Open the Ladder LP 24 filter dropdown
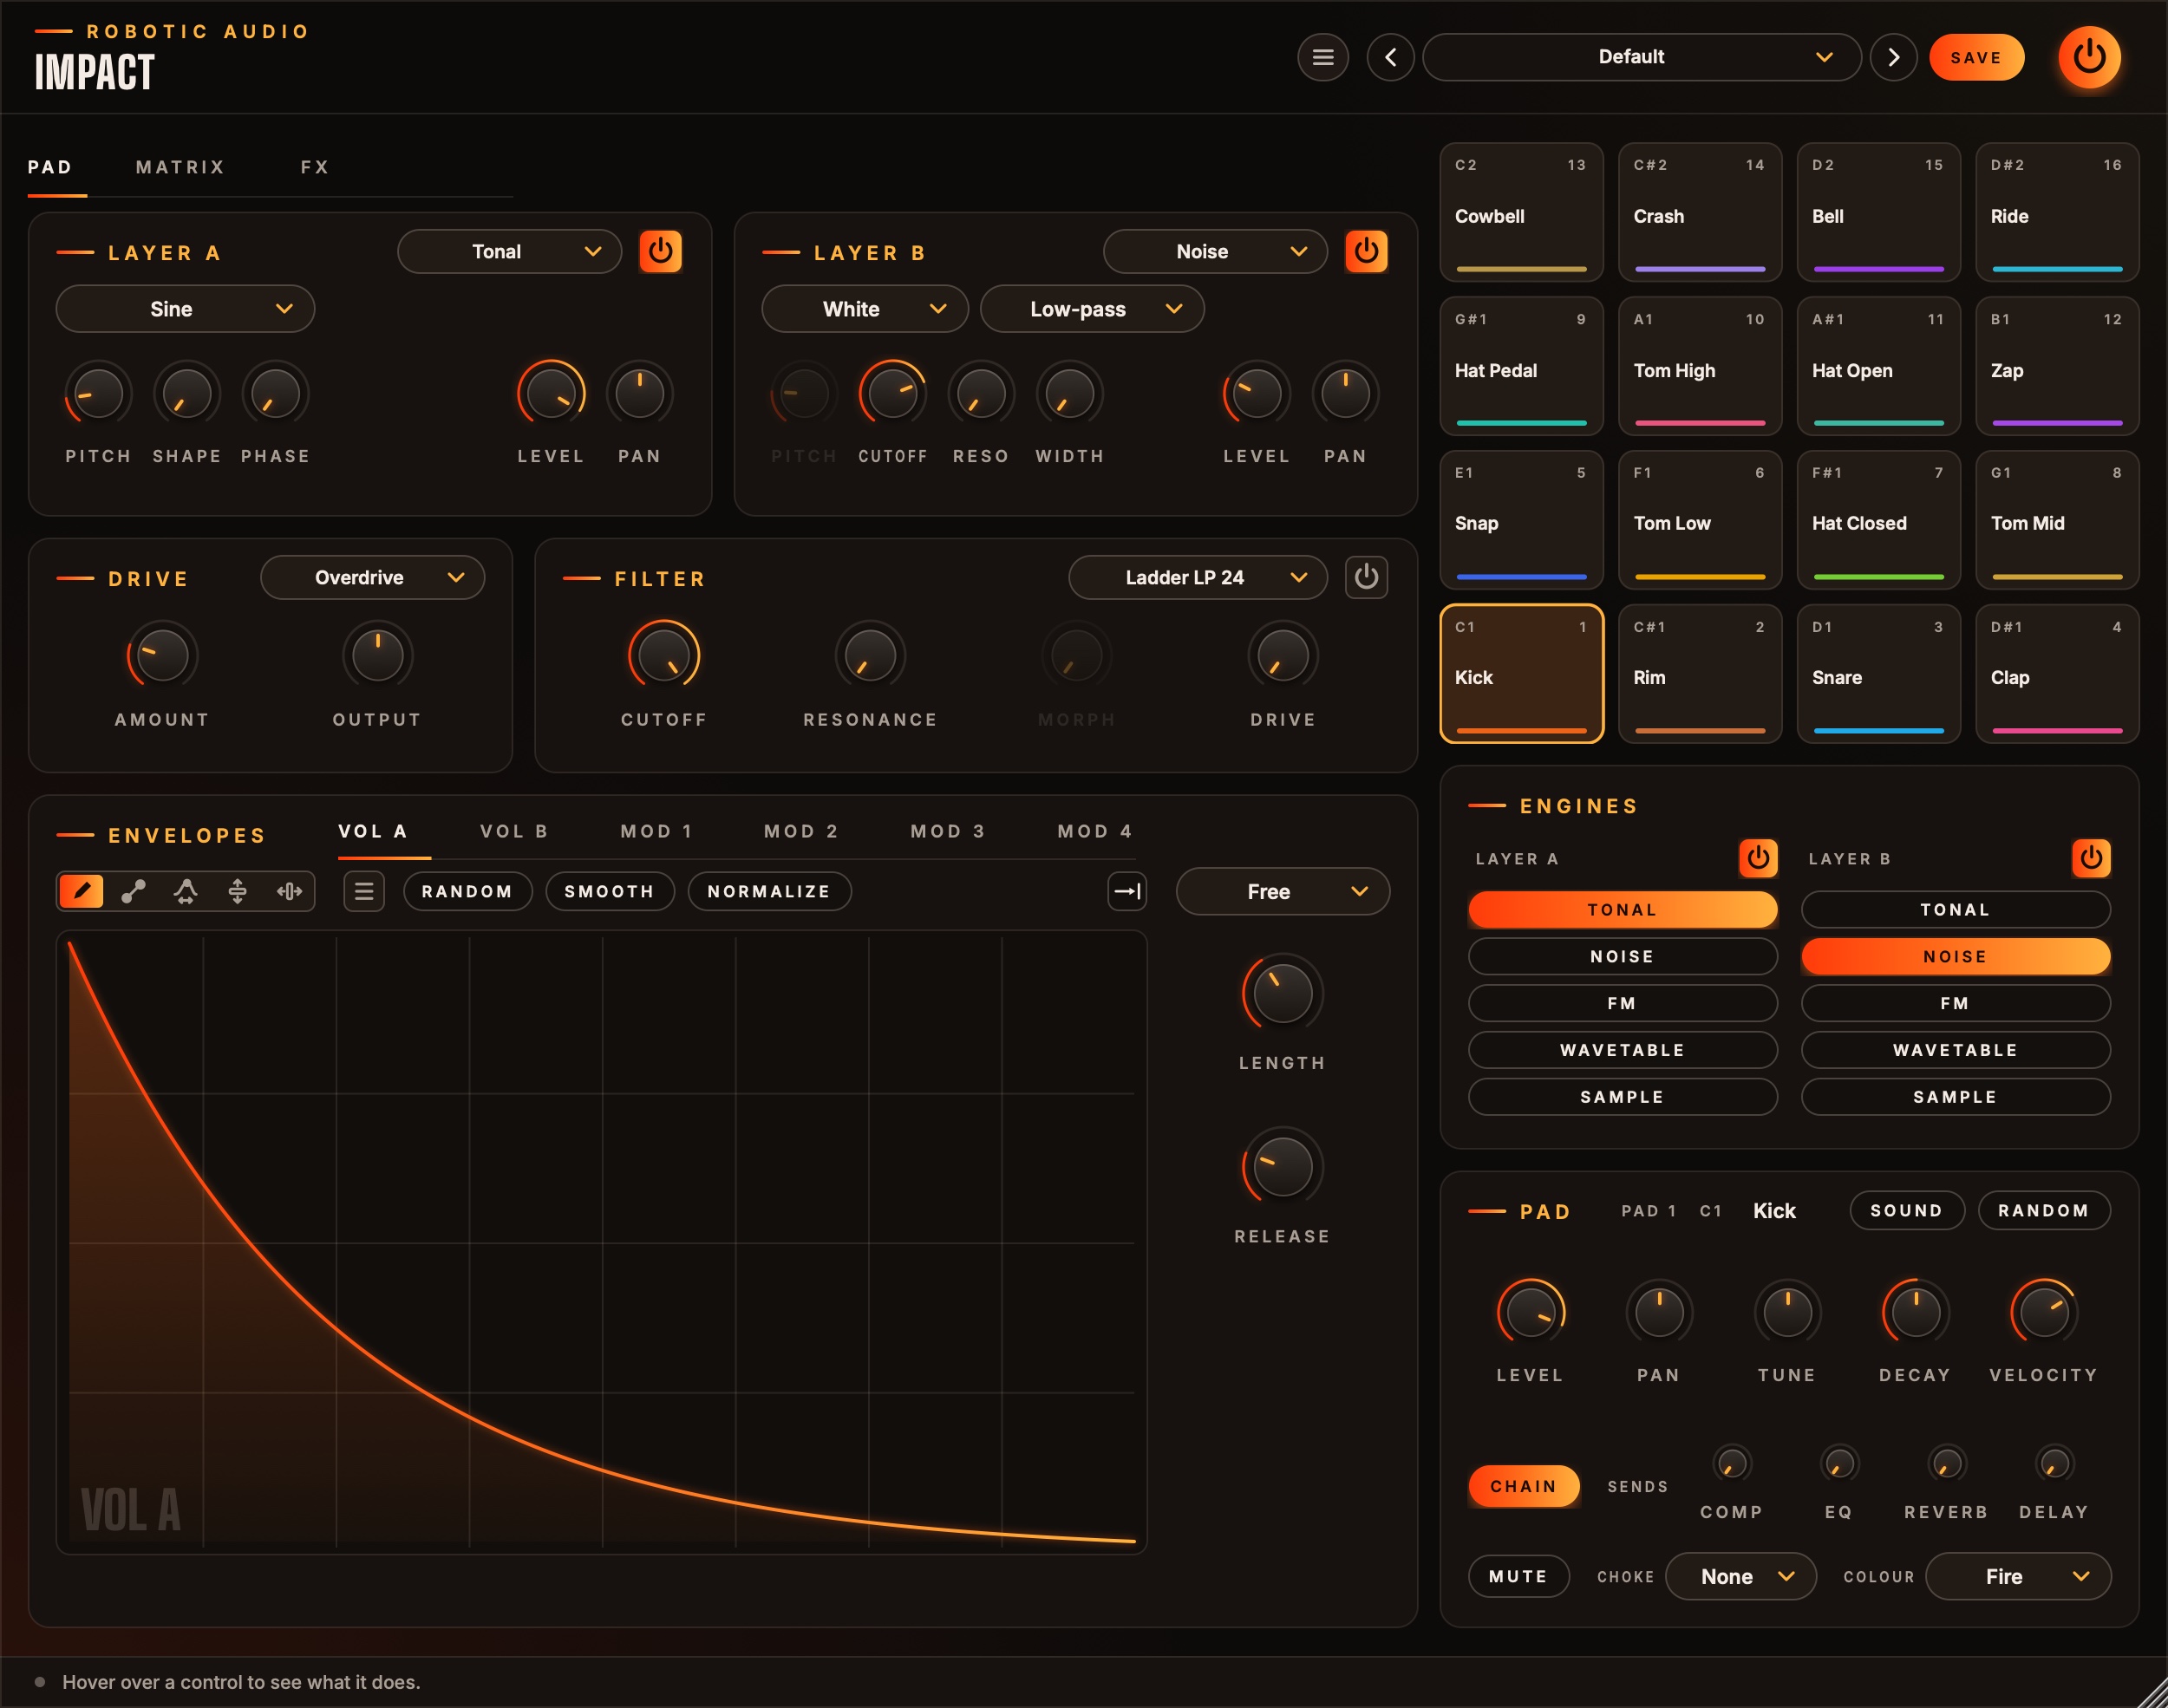Screen dimensions: 2168x1708 [1198, 577]
